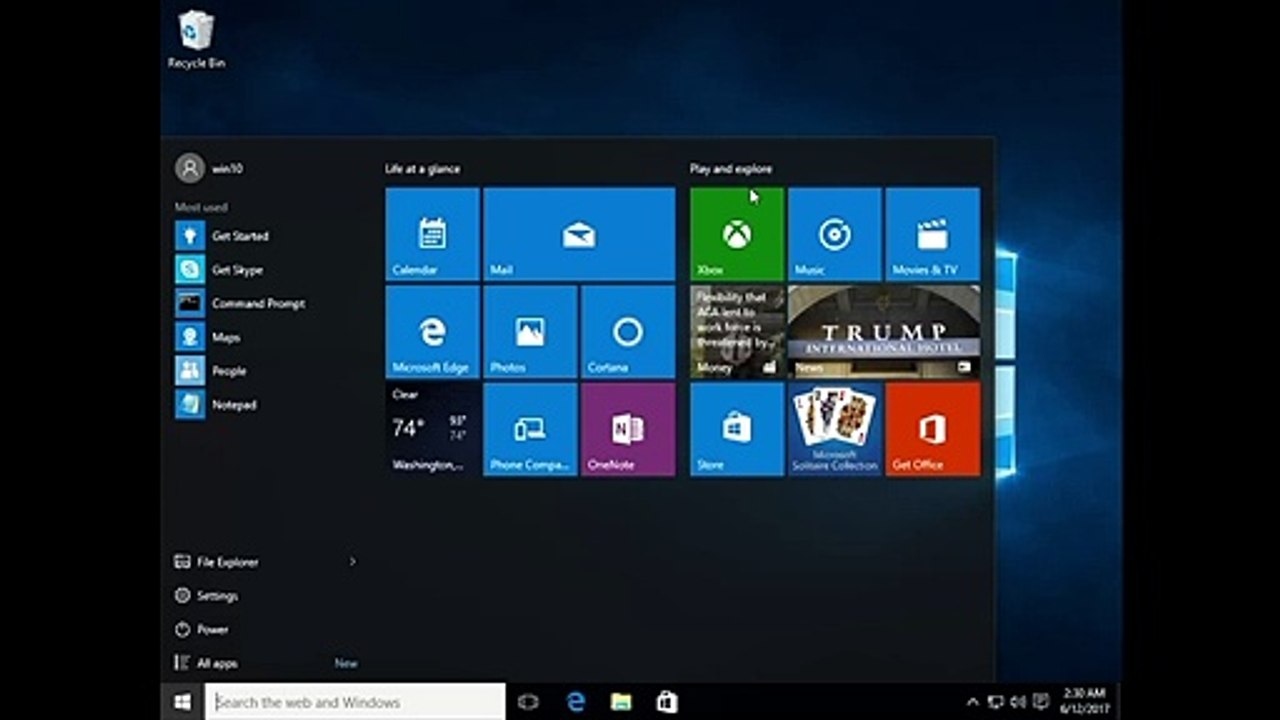The image size is (1280, 720).
Task: Launch Edge from the taskbar
Action: pyautogui.click(x=575, y=702)
